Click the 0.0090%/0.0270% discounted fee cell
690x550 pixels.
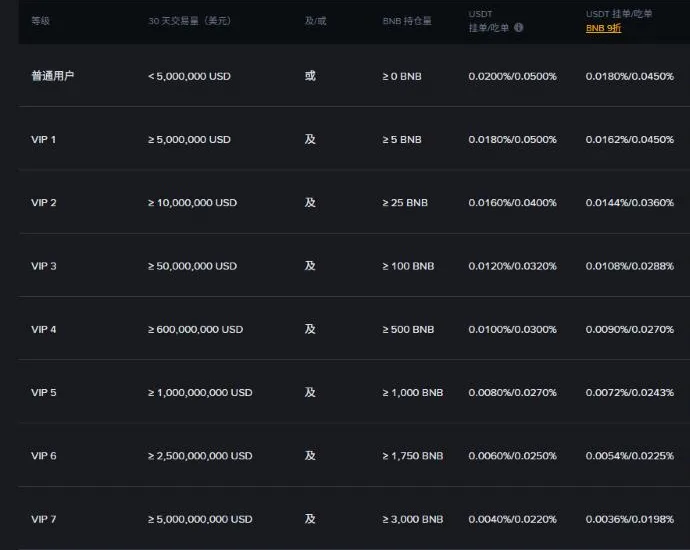coord(630,330)
